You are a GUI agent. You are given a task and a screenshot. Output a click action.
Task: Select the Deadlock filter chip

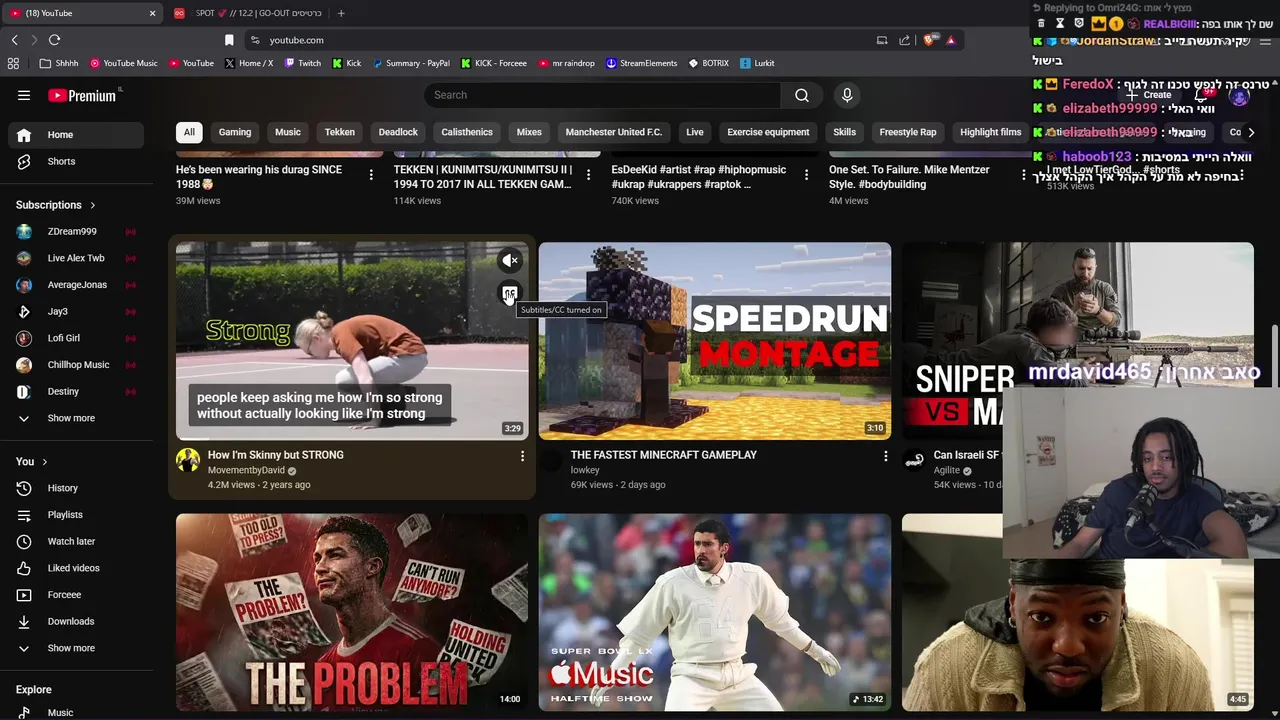398,132
